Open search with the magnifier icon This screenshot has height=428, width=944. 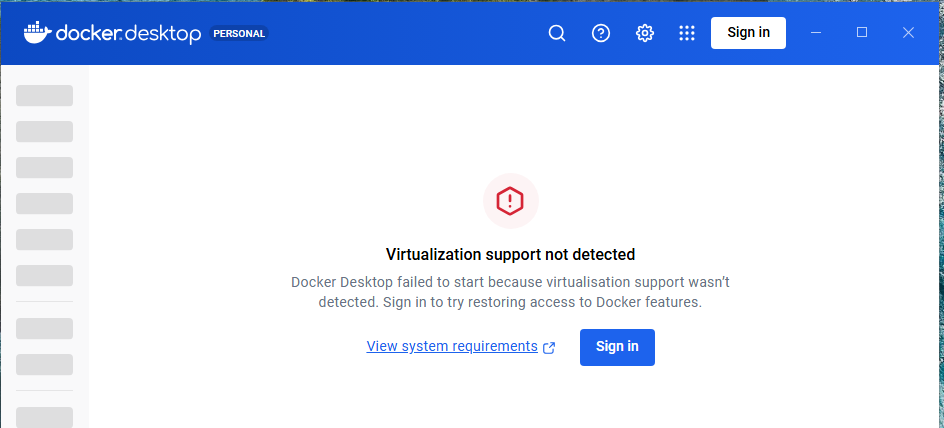click(x=557, y=33)
